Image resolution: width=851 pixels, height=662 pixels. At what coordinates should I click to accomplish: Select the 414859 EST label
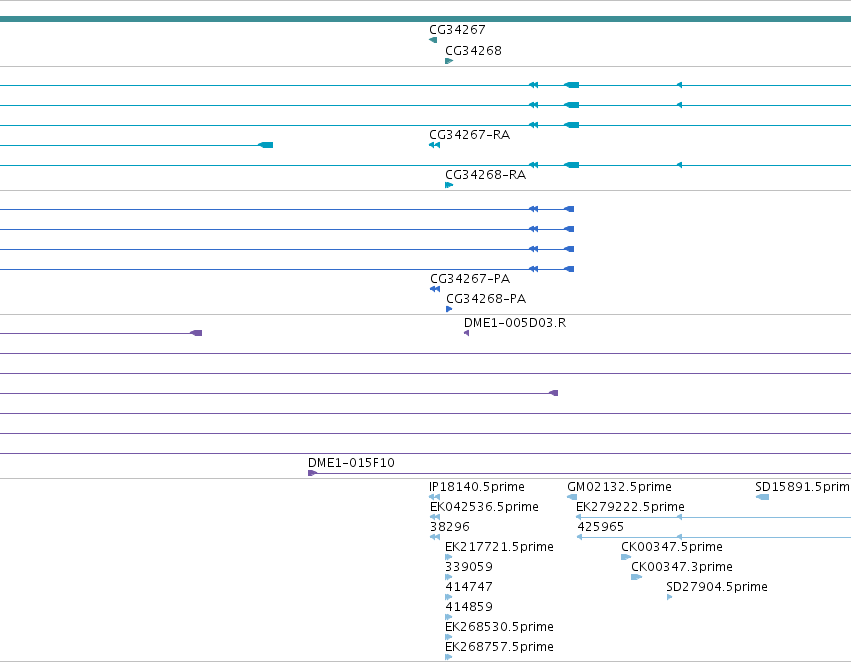(469, 607)
